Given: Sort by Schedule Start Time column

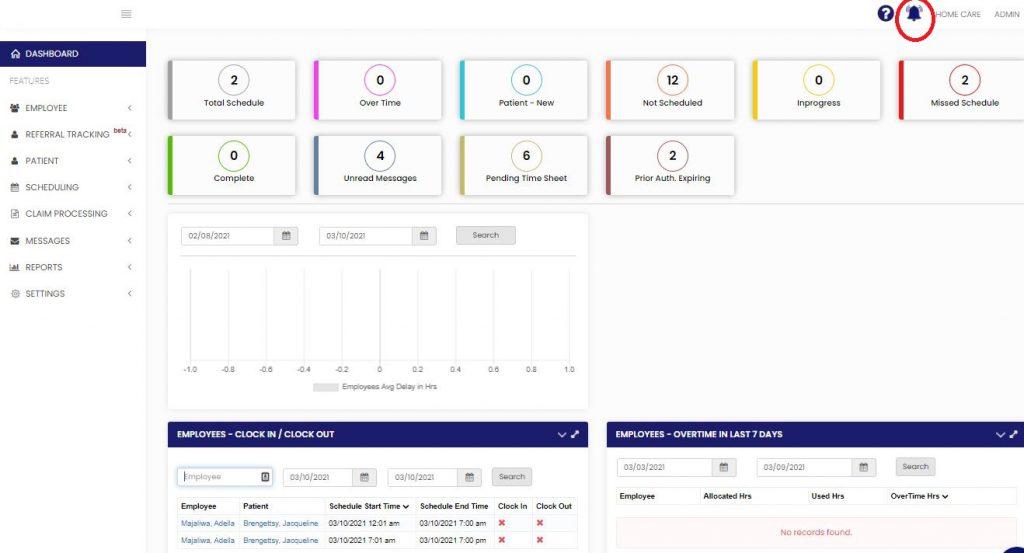Looking at the screenshot, I should (369, 507).
